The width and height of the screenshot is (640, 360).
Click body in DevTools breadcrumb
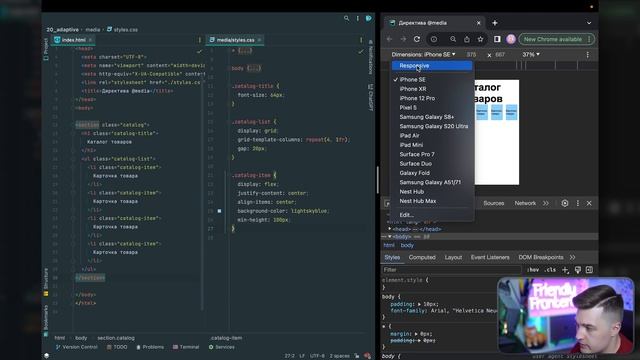coord(407,245)
